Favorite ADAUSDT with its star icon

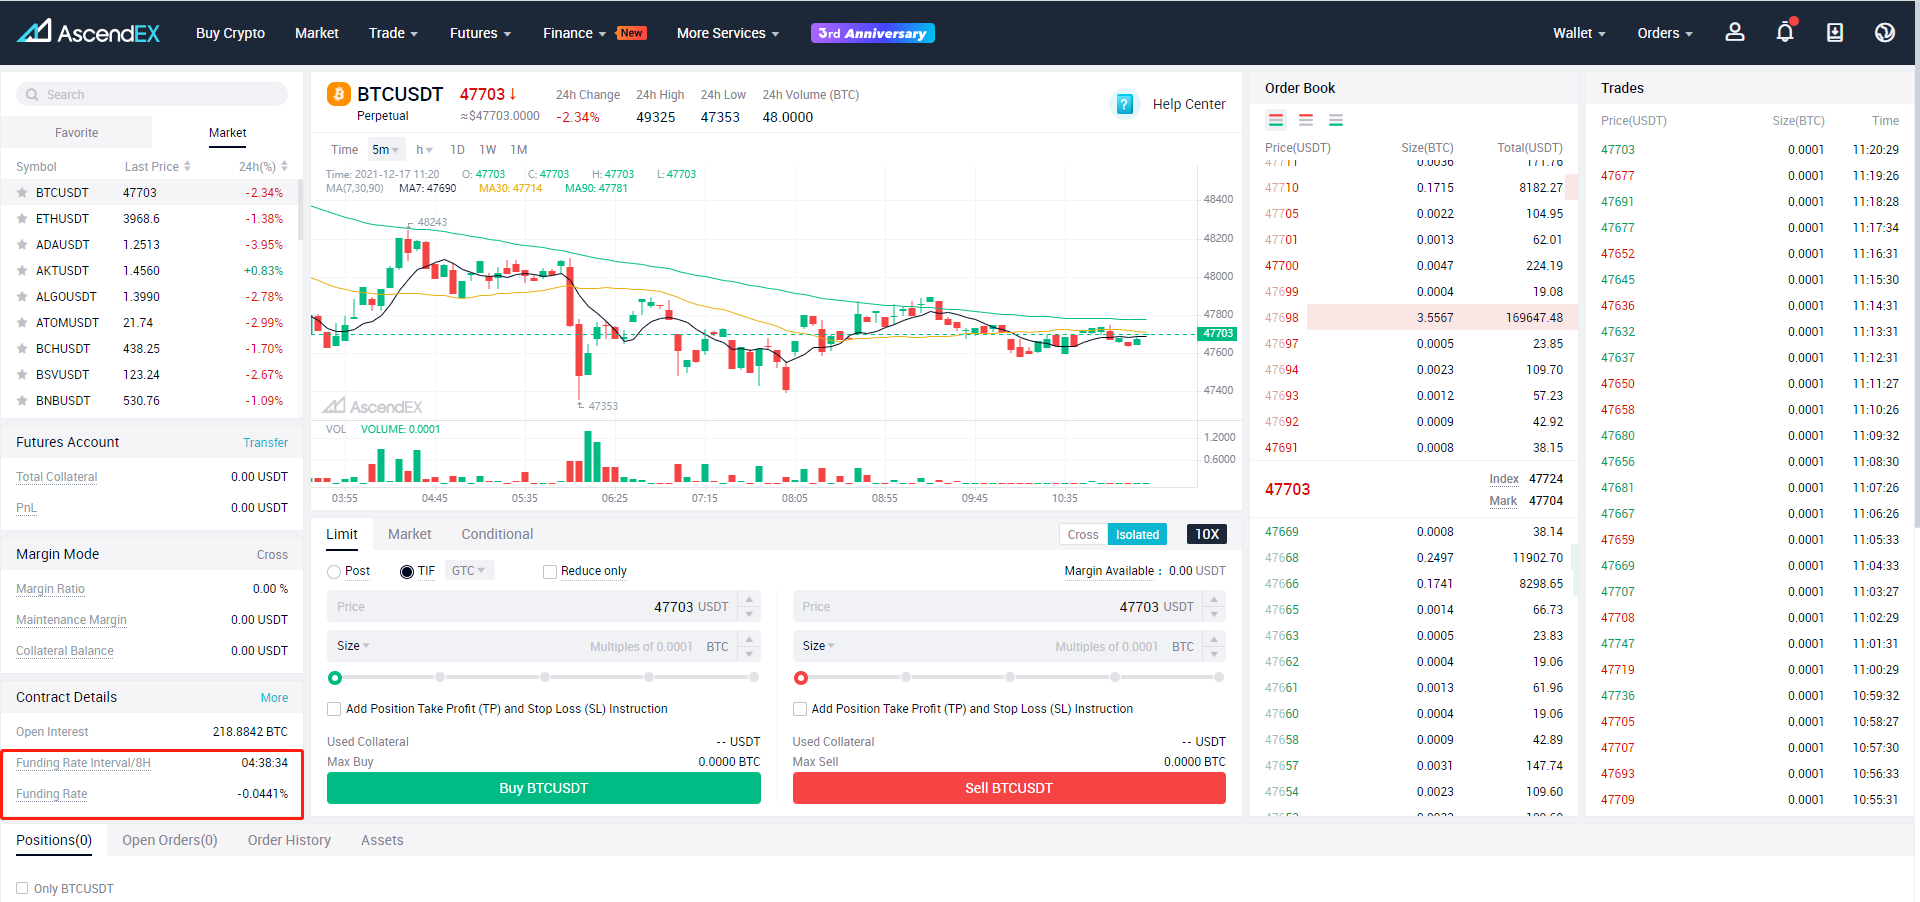22,245
